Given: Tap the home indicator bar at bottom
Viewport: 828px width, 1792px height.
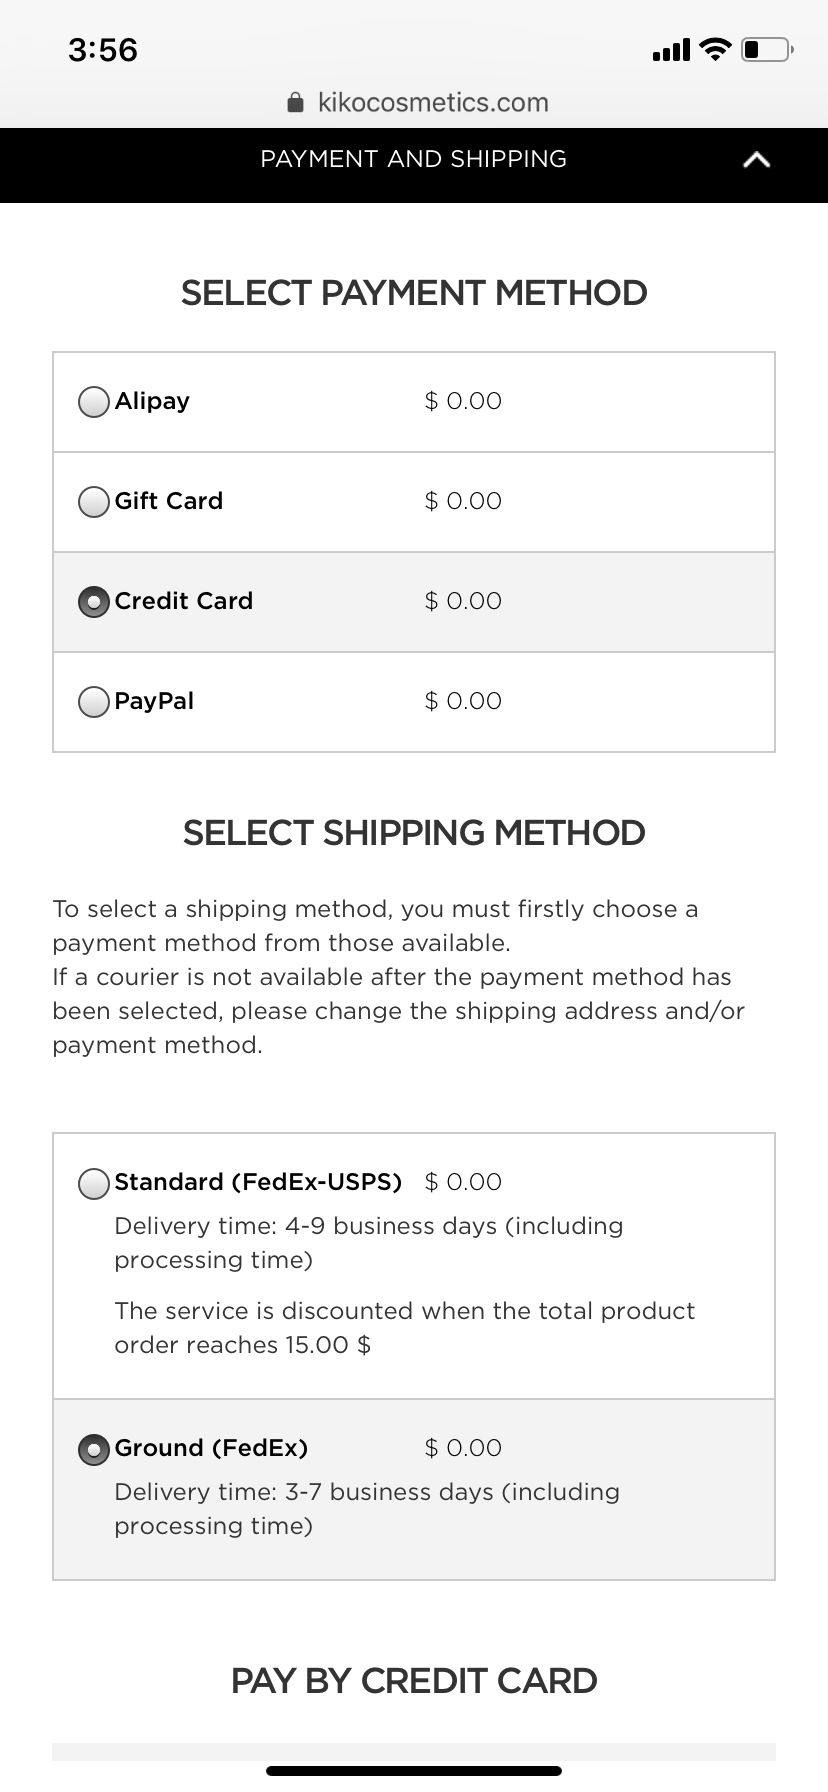Looking at the screenshot, I should tap(414, 1771).
